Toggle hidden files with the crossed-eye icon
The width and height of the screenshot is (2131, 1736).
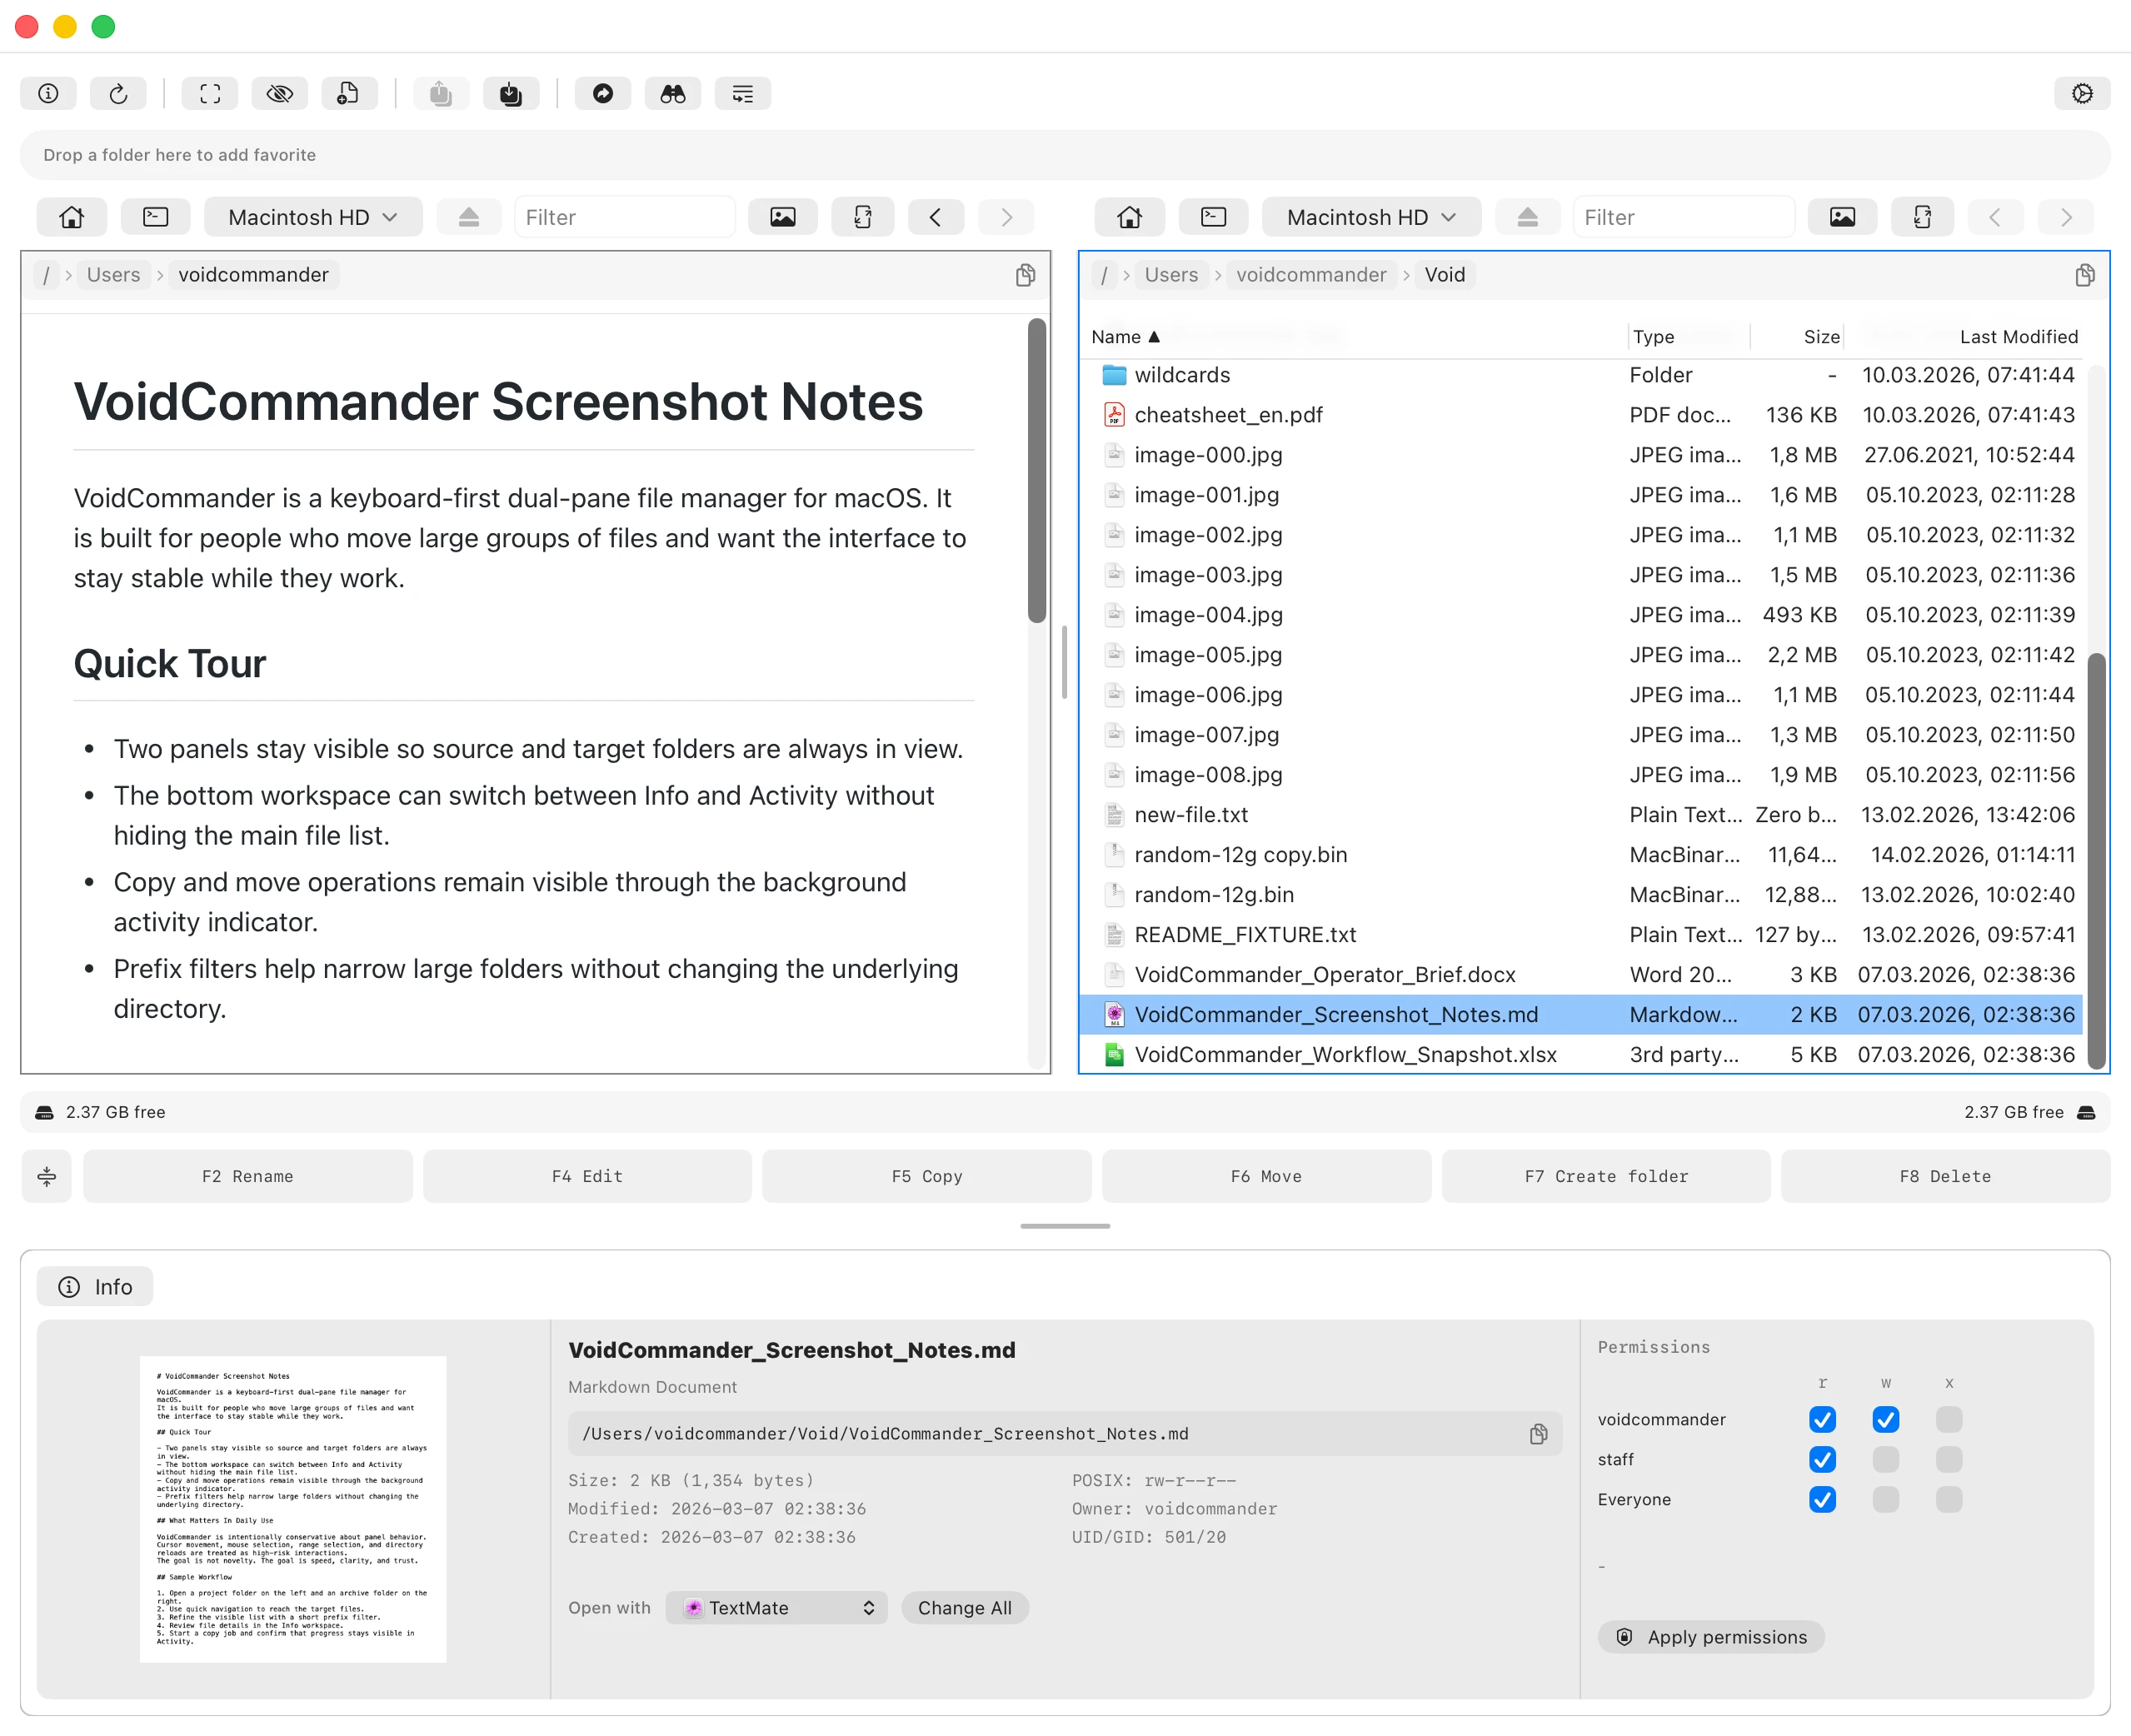[279, 94]
